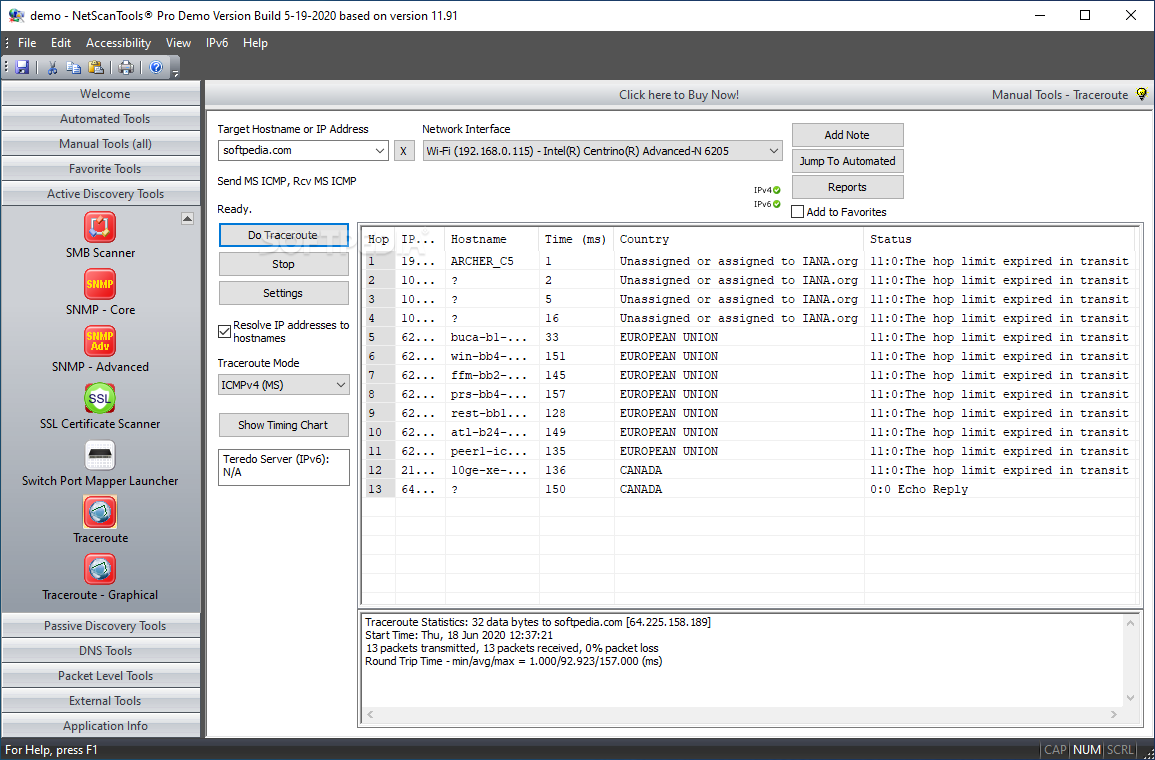The width and height of the screenshot is (1155, 760).
Task: Click the Copy toolbar icon
Action: point(74,68)
